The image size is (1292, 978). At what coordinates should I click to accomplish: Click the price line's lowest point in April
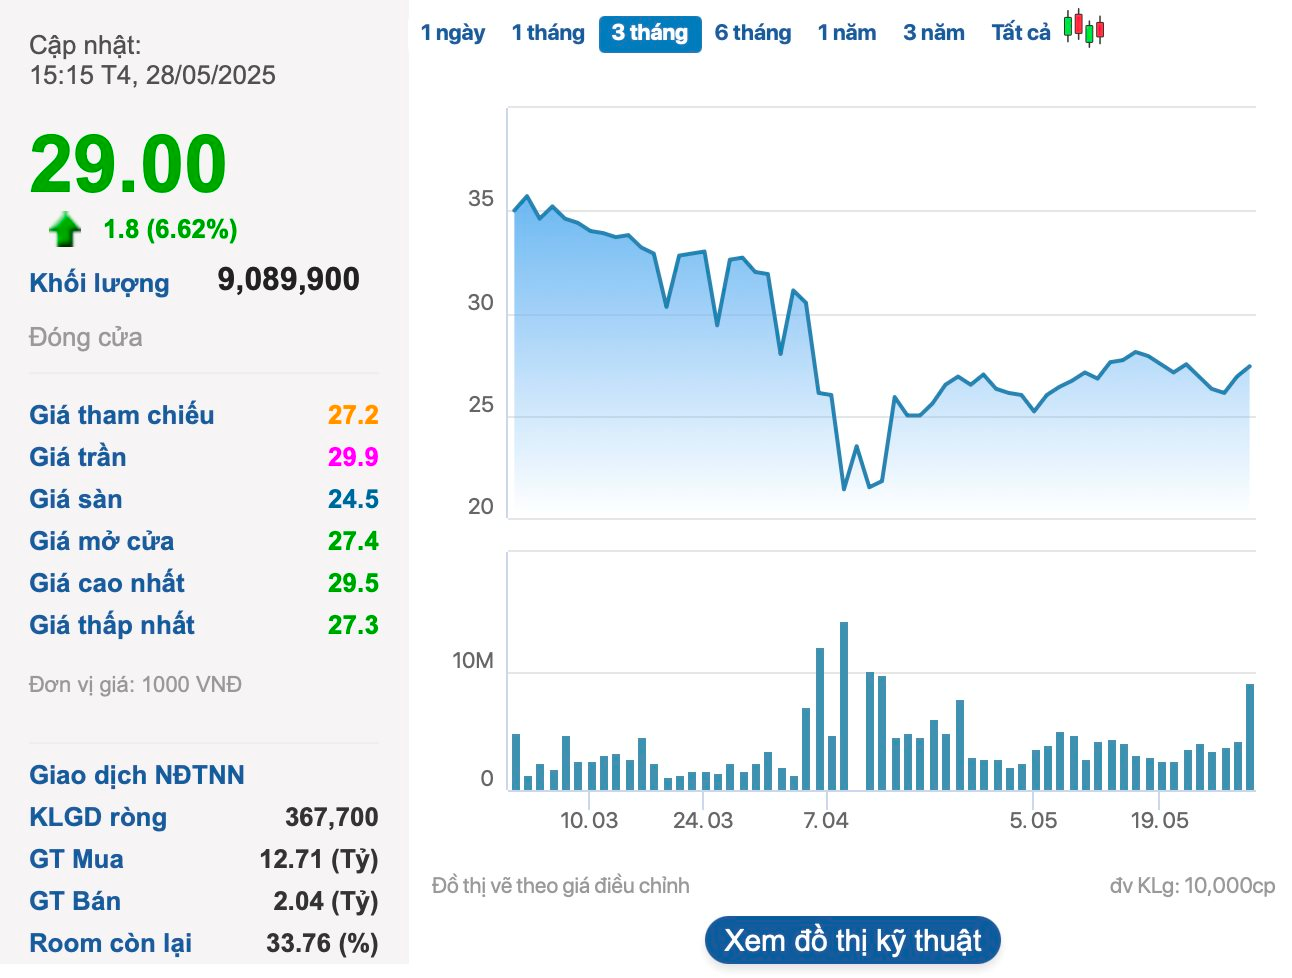(x=844, y=489)
